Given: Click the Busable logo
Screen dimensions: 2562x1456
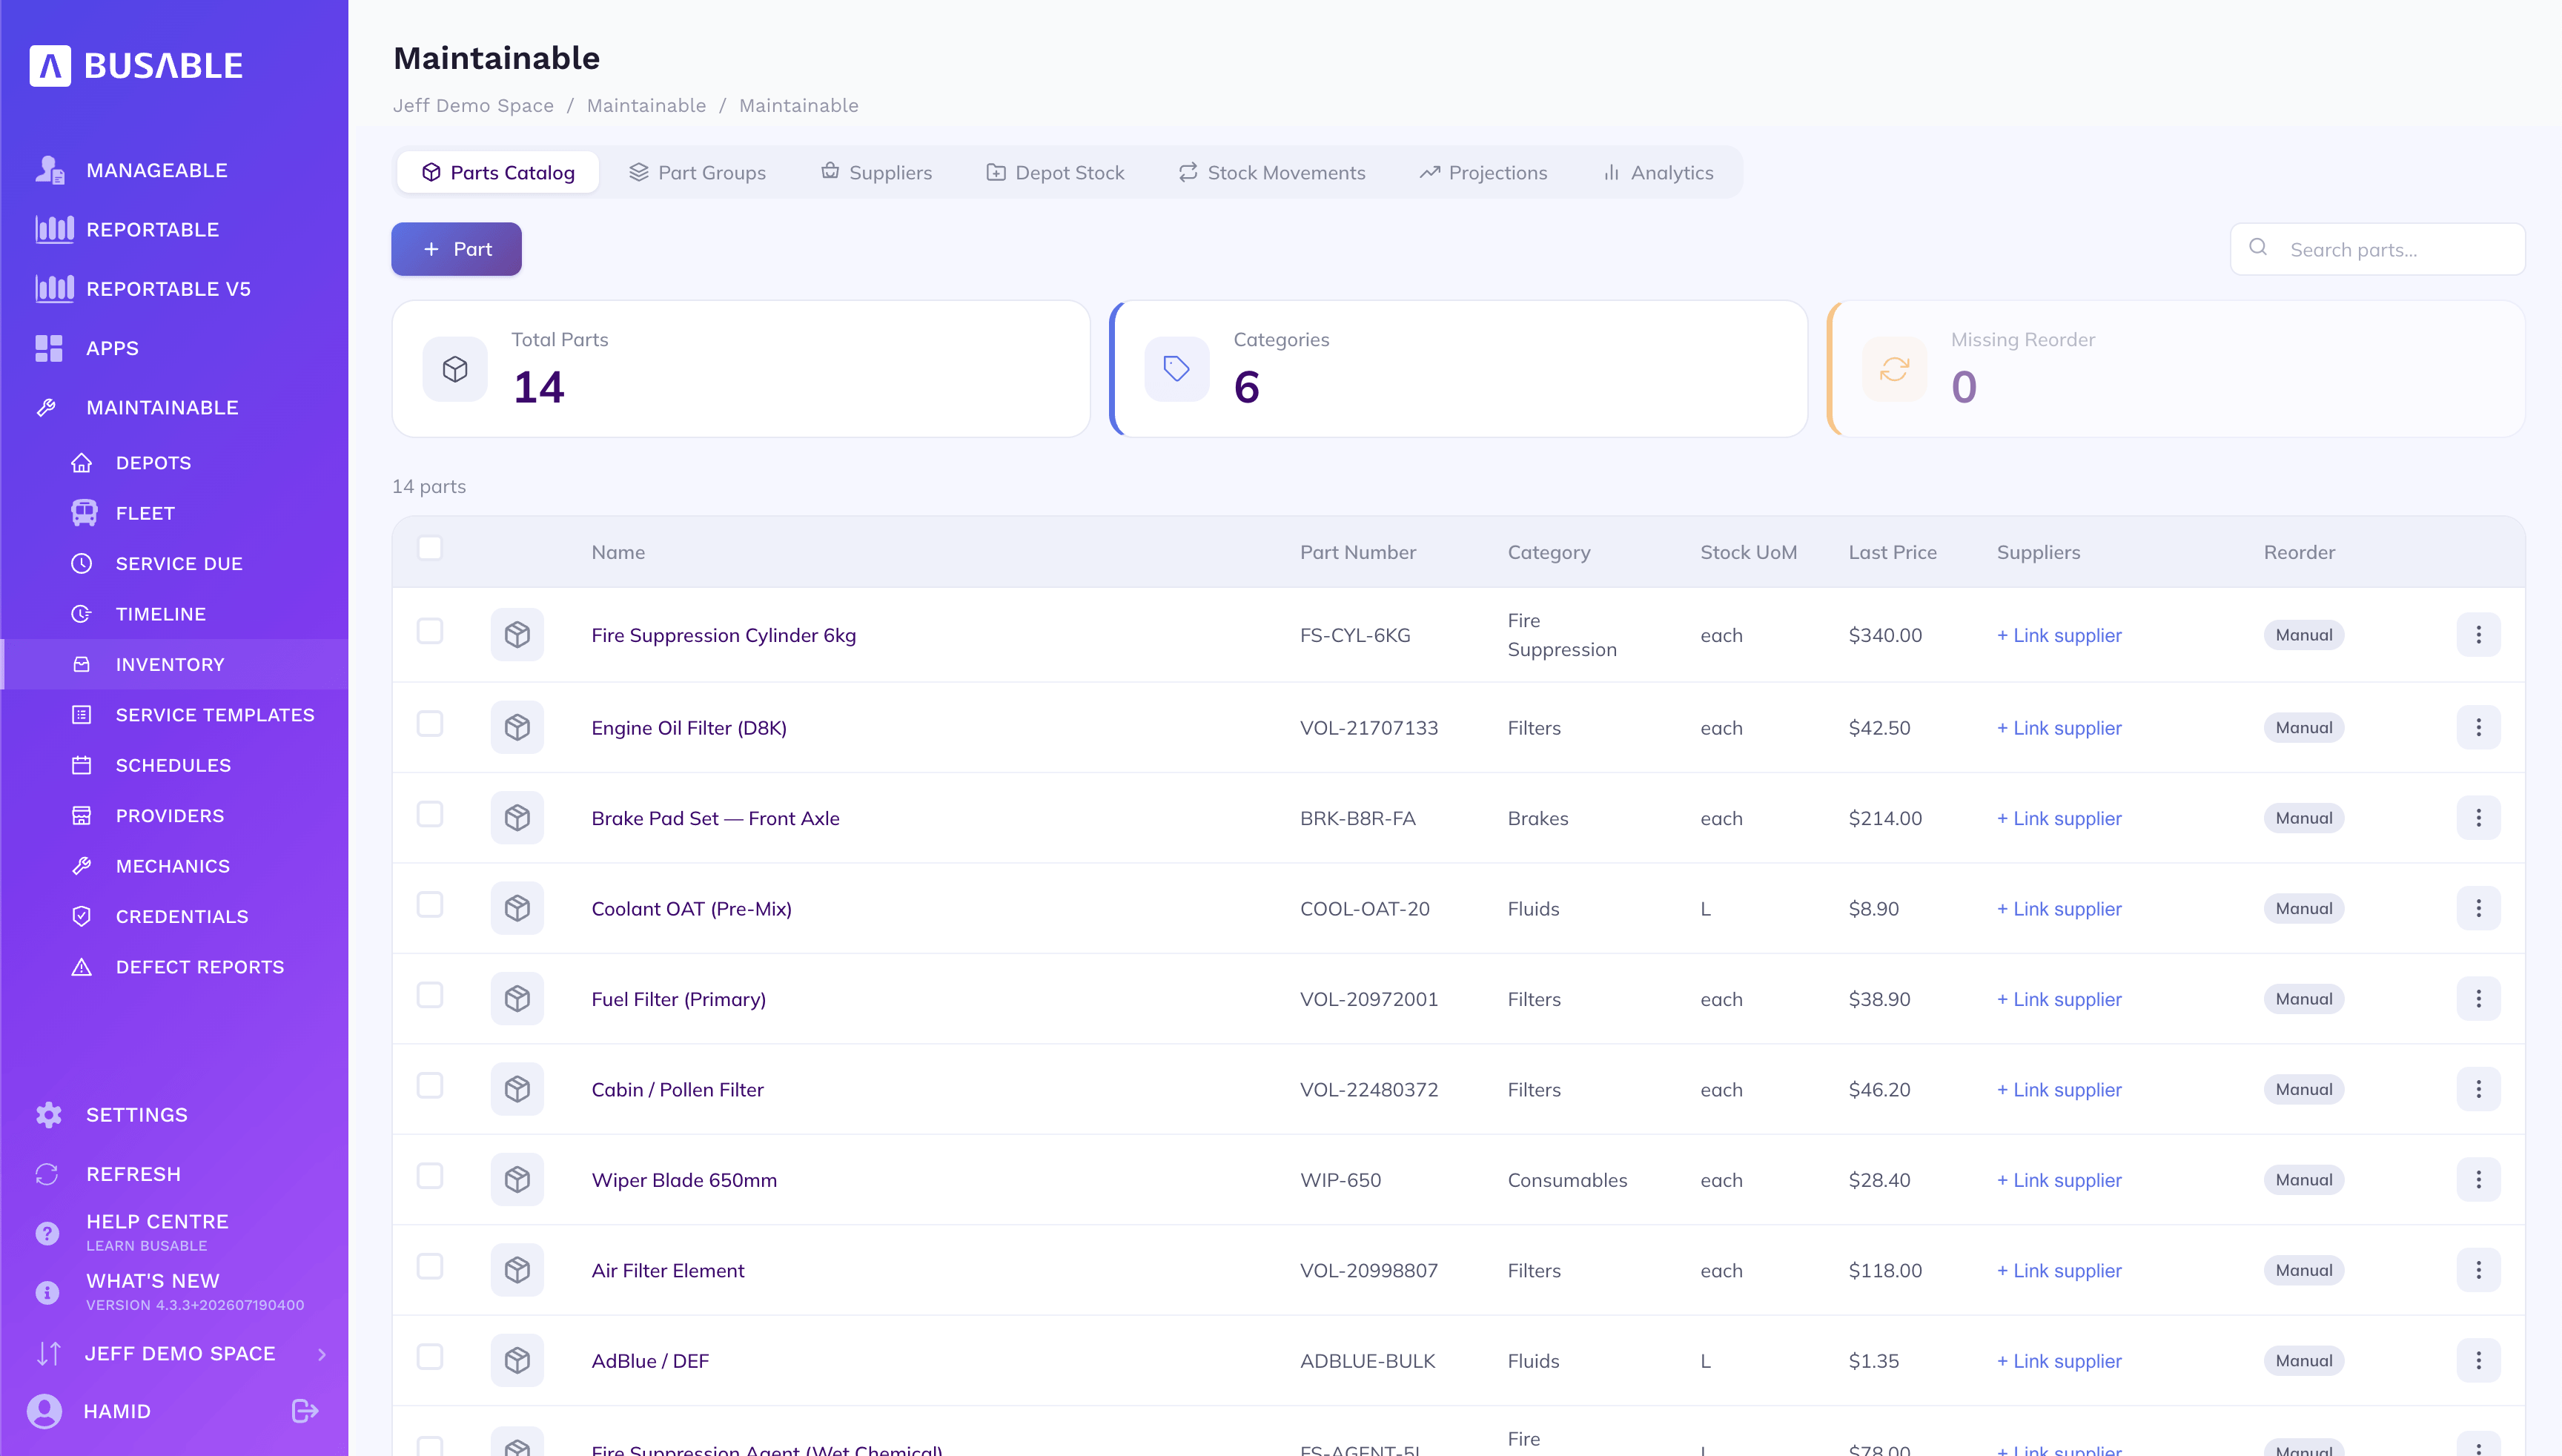Looking at the screenshot, I should (x=136, y=66).
